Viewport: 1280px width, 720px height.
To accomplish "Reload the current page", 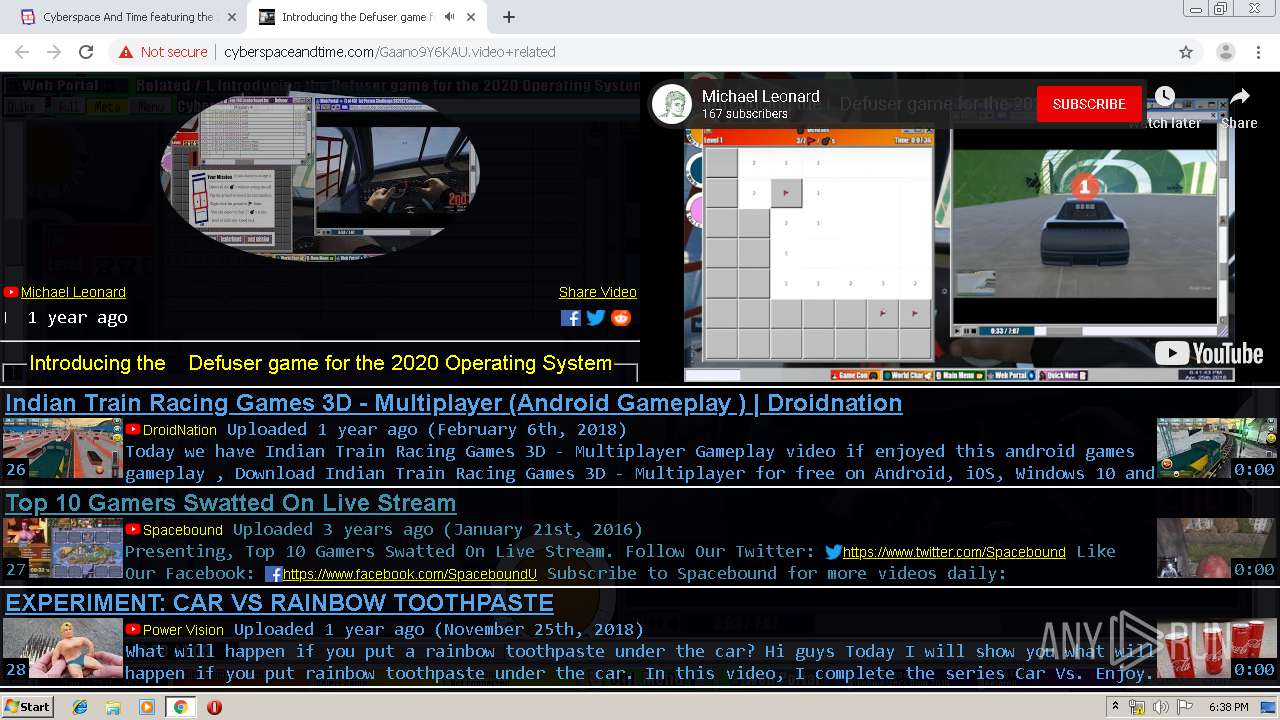I will [x=86, y=52].
